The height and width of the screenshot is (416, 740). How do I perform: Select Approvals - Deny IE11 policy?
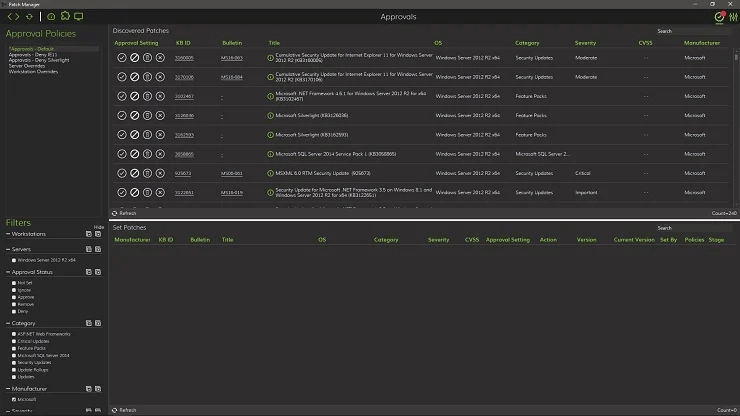tap(33, 55)
